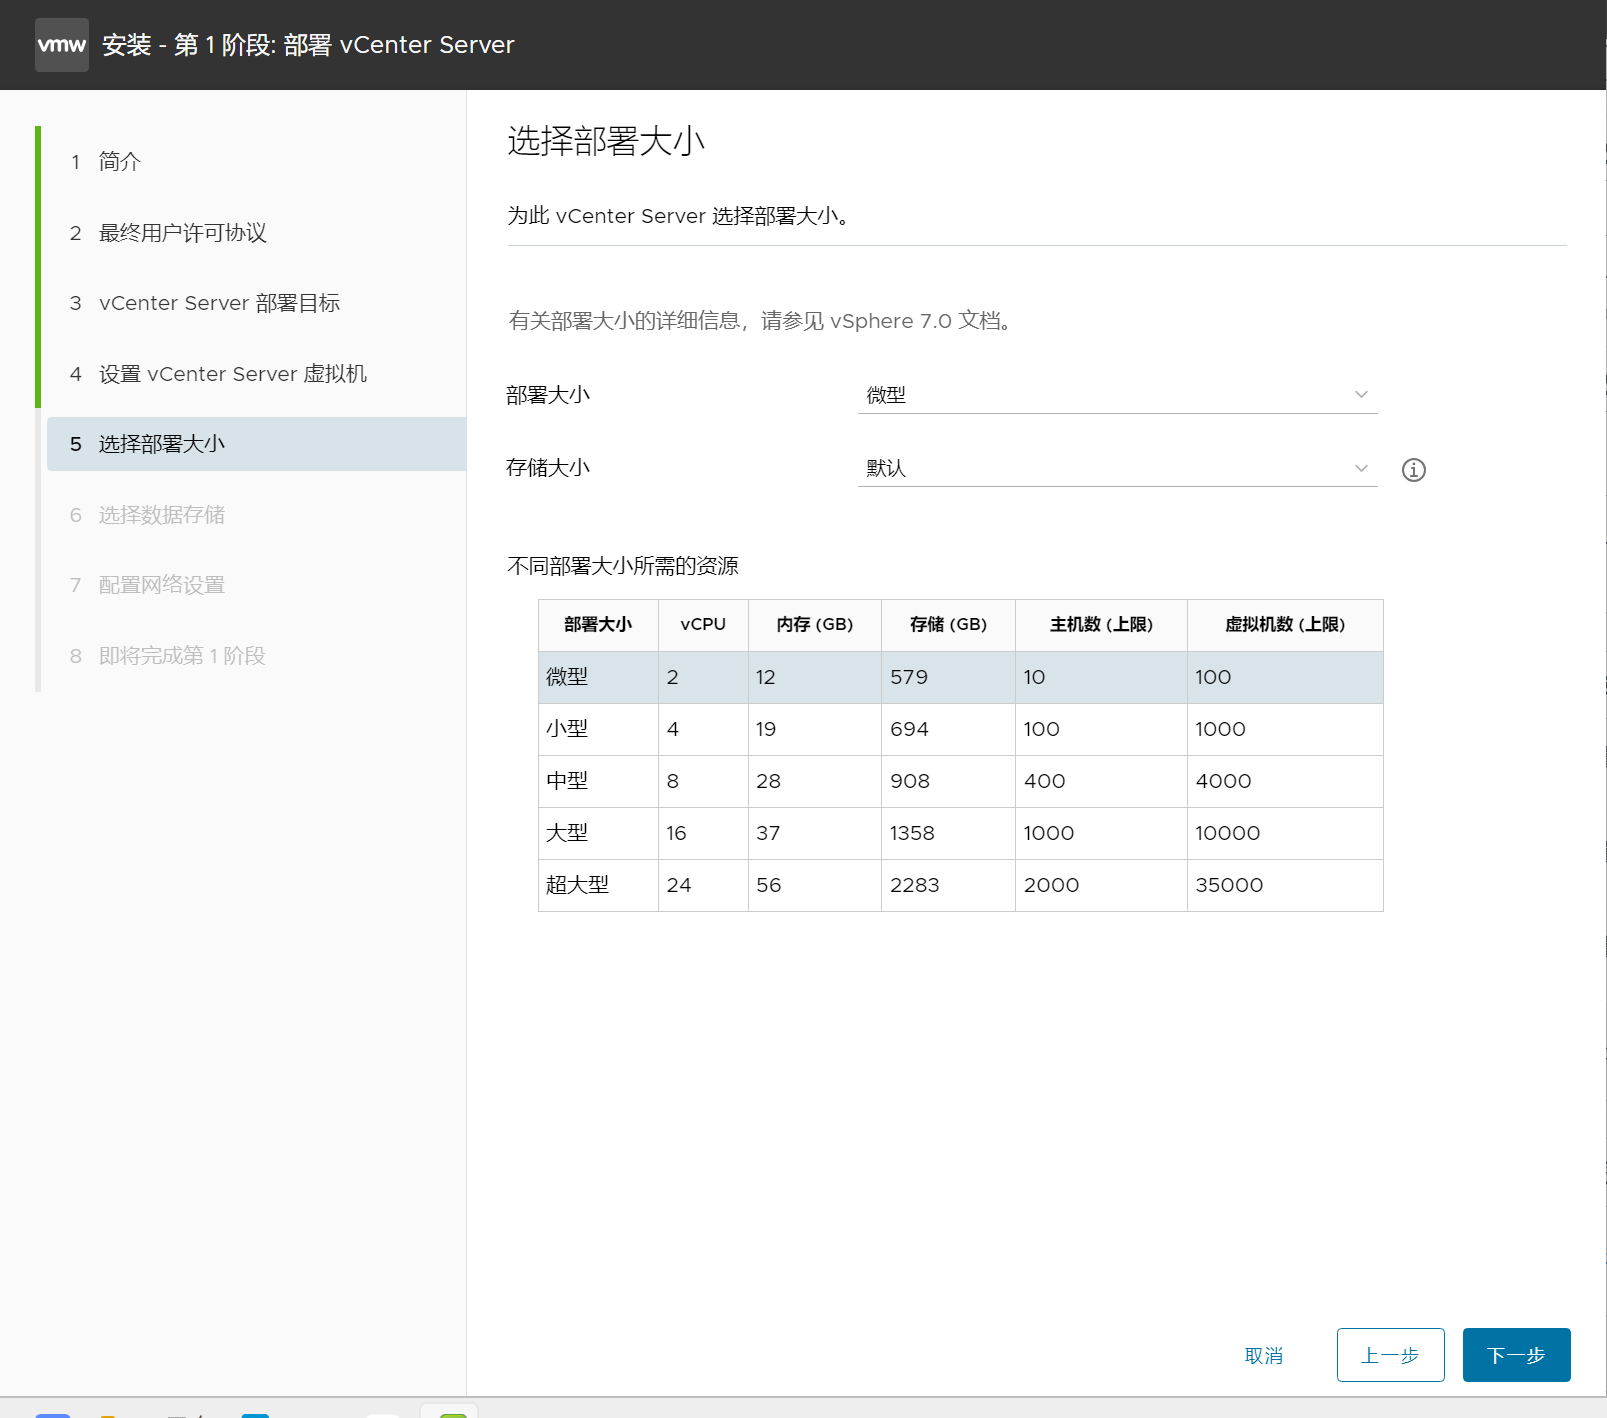Click the 小型 row label

pyautogui.click(x=567, y=729)
